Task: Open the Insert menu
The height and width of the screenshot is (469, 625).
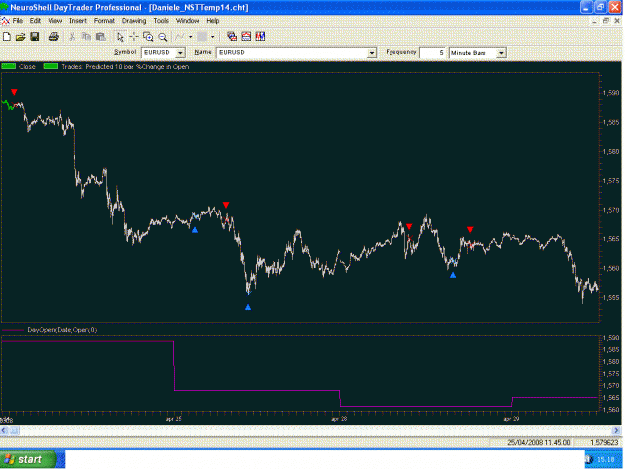Action: tap(78, 21)
